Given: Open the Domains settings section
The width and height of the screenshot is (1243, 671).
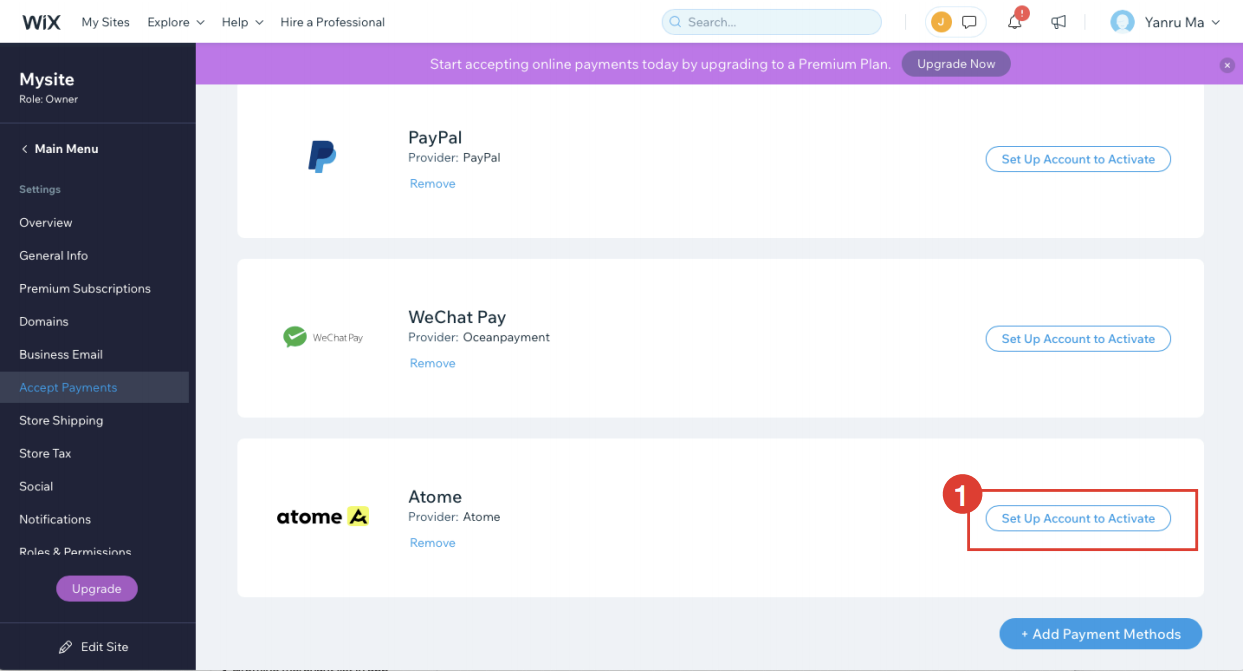Looking at the screenshot, I should click(x=43, y=321).
